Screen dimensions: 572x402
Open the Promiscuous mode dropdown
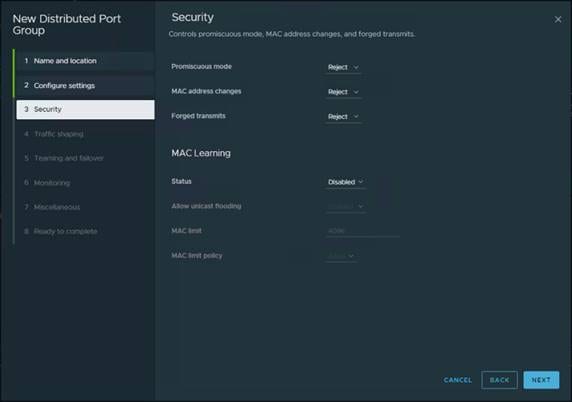click(x=343, y=67)
